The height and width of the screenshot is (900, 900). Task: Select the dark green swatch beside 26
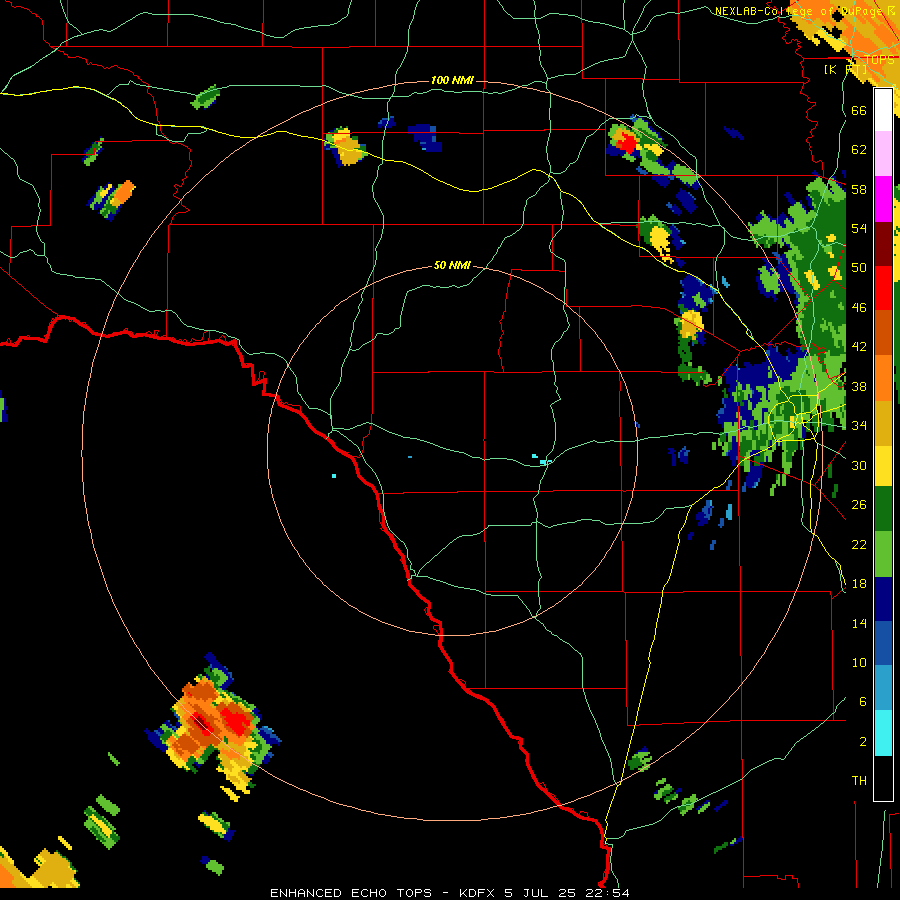(x=883, y=509)
